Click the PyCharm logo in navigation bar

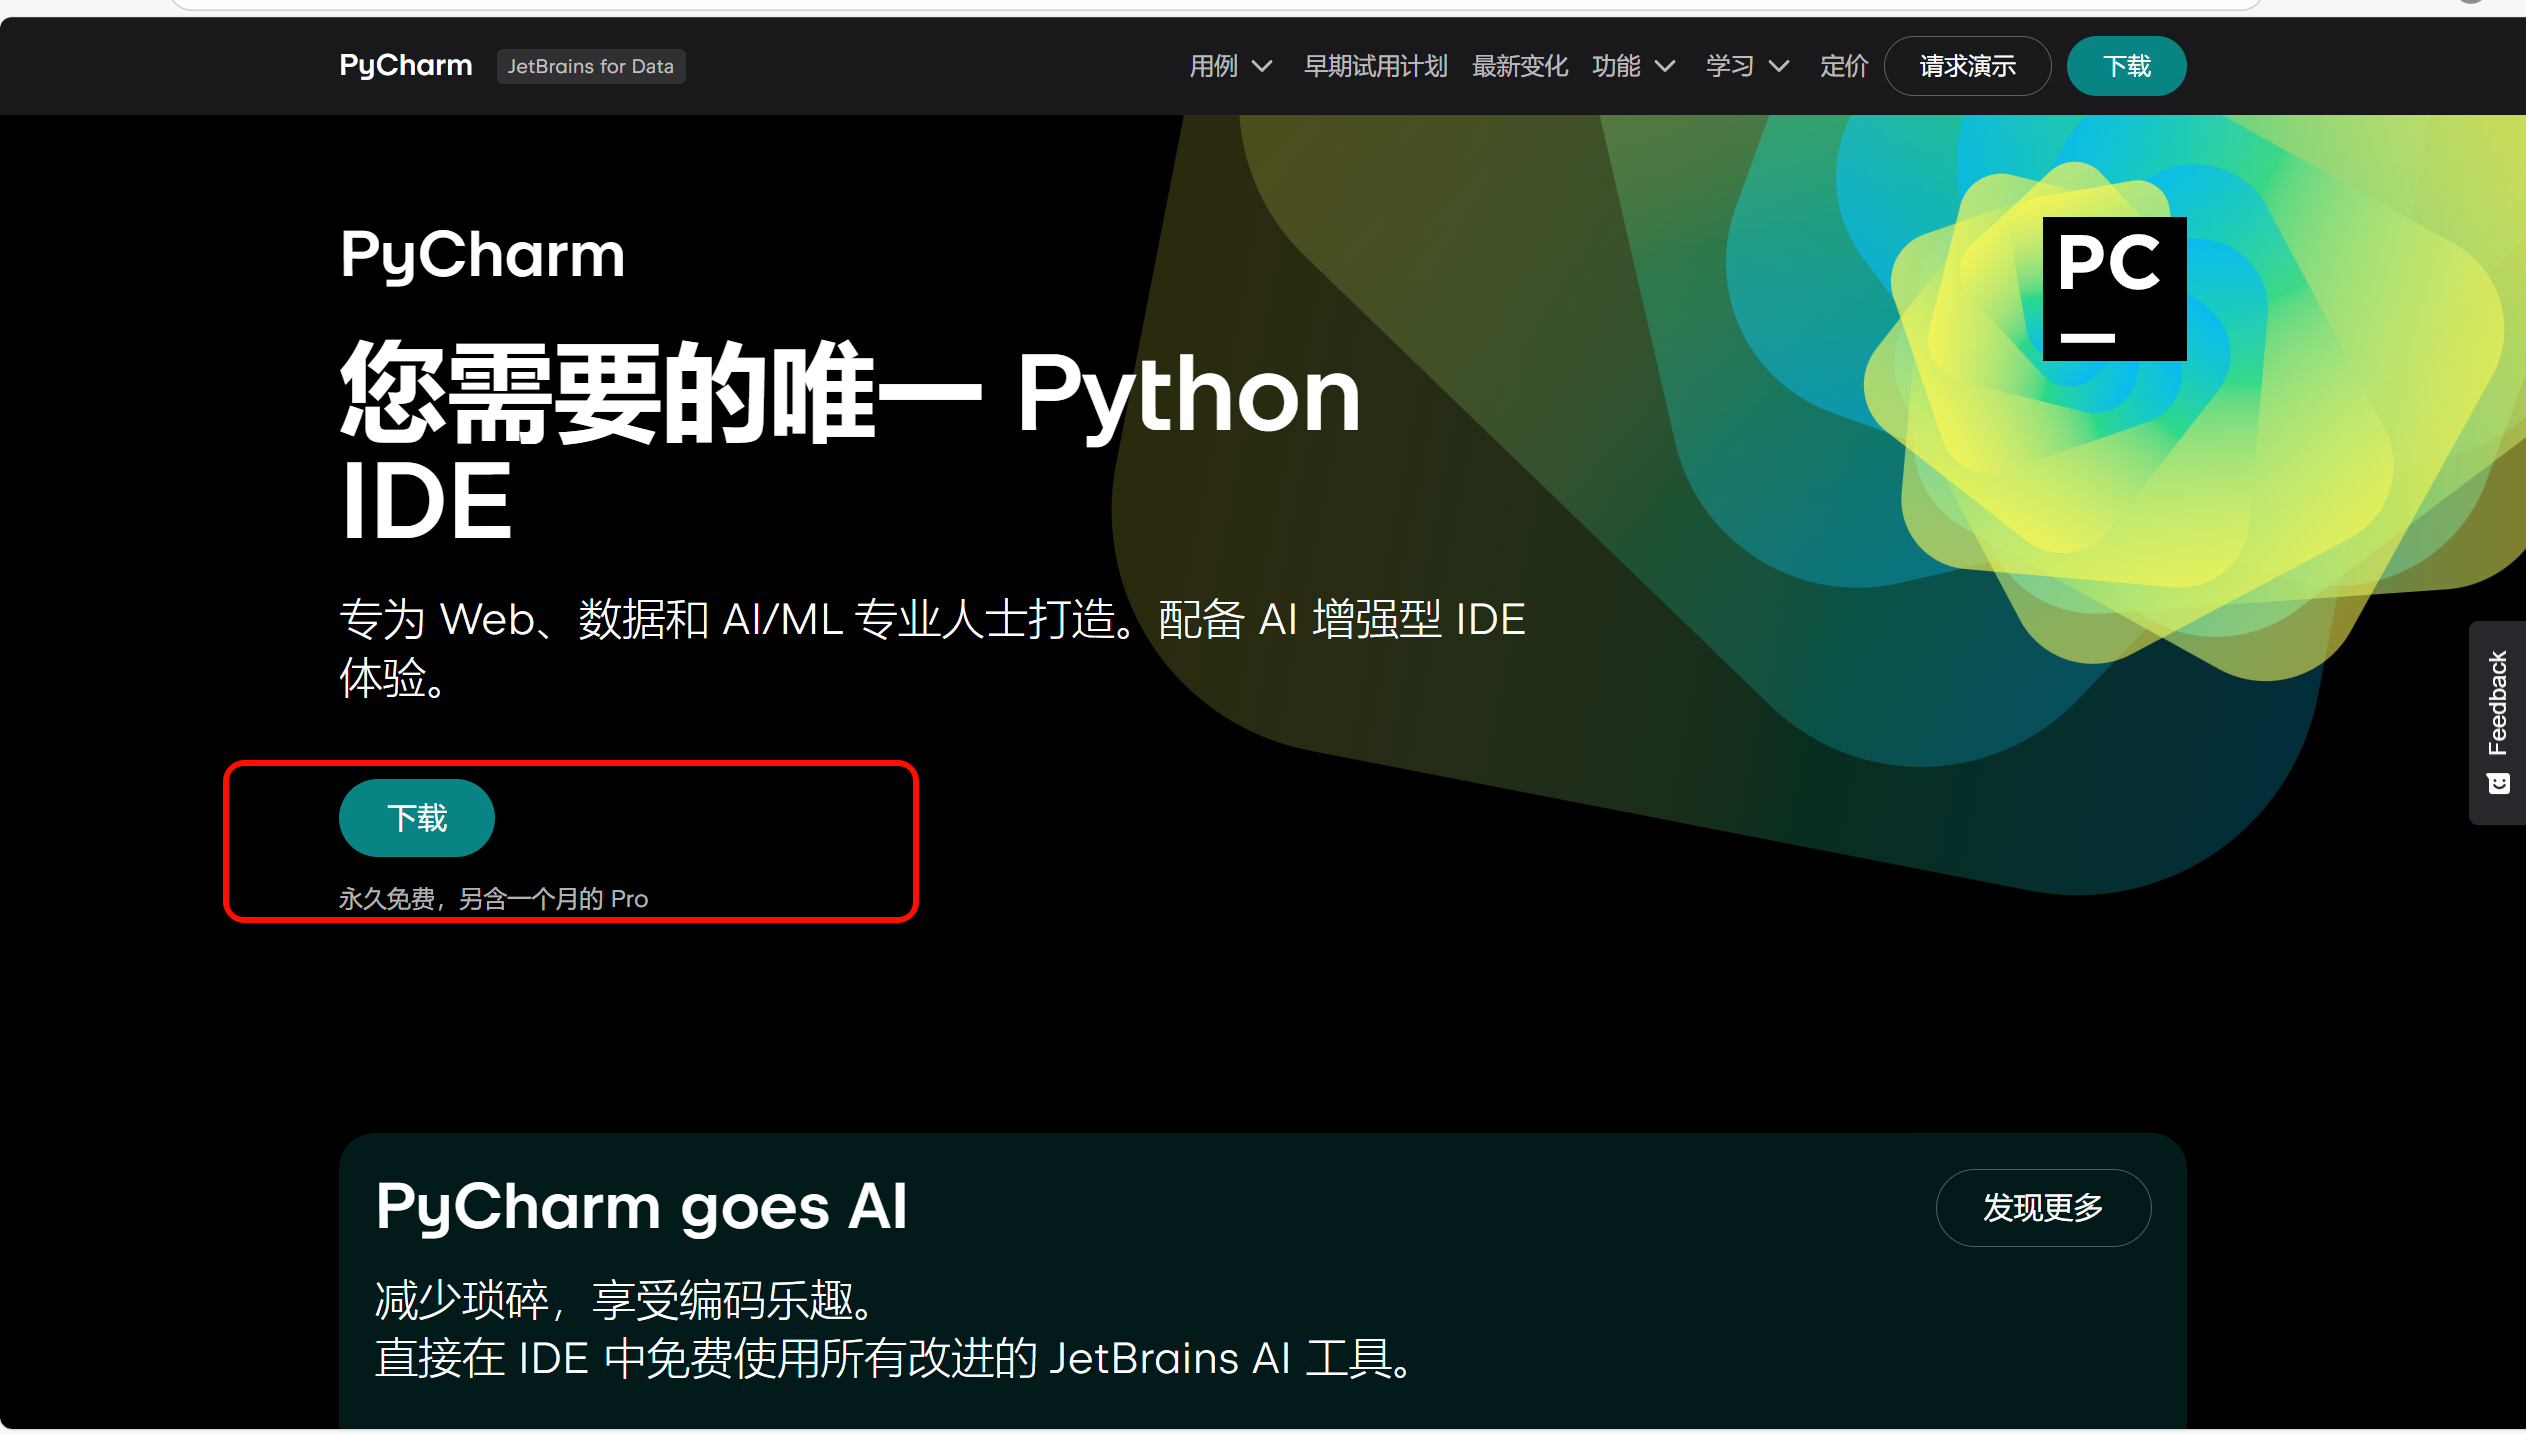click(x=405, y=66)
